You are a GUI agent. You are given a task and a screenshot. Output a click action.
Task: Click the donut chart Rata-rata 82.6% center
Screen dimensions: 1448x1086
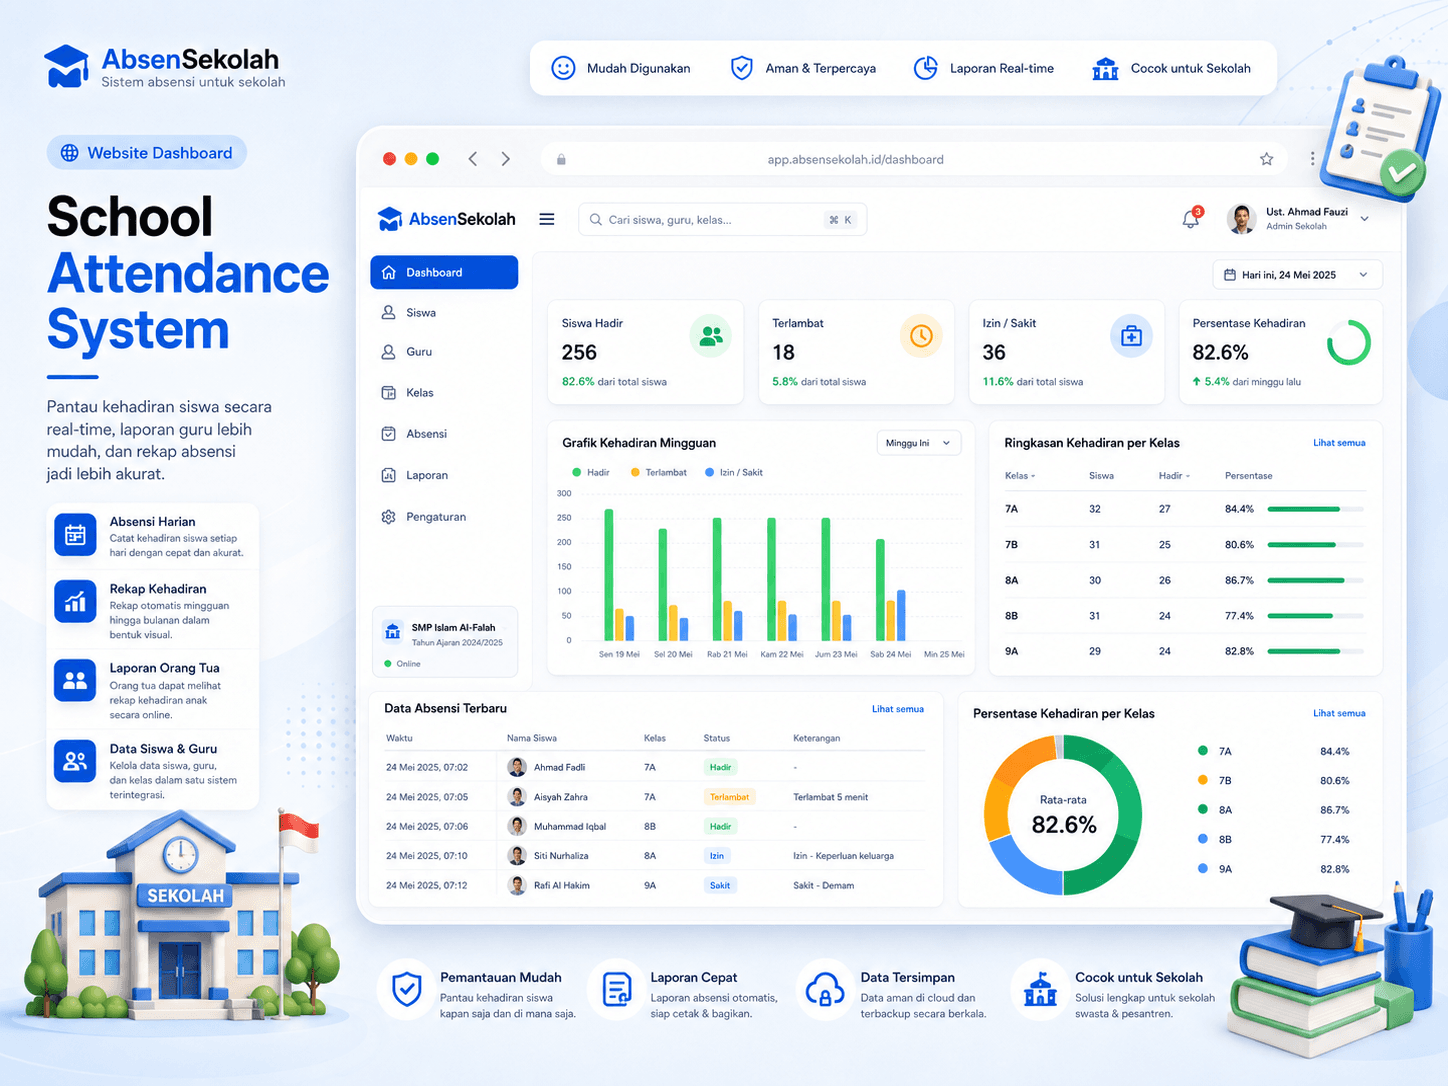1063,815
